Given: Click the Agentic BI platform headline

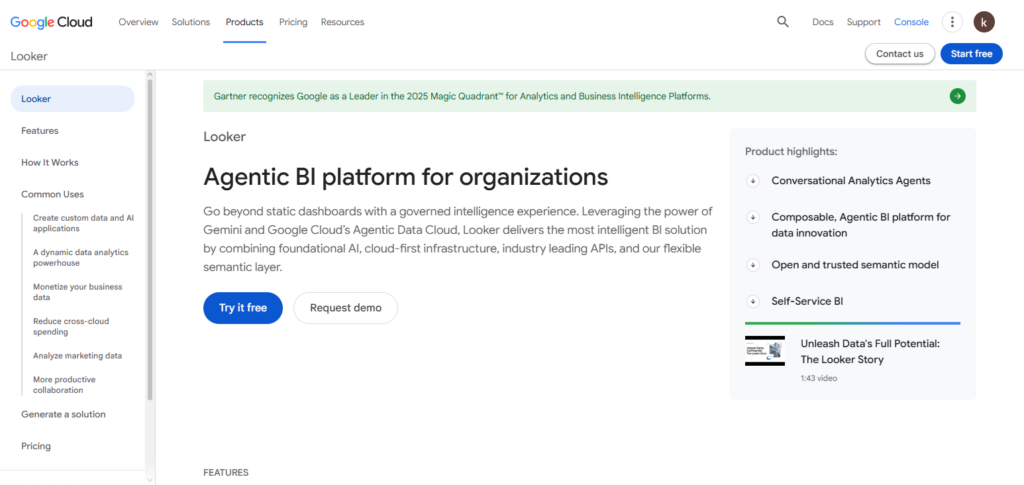Looking at the screenshot, I should point(406,177).
